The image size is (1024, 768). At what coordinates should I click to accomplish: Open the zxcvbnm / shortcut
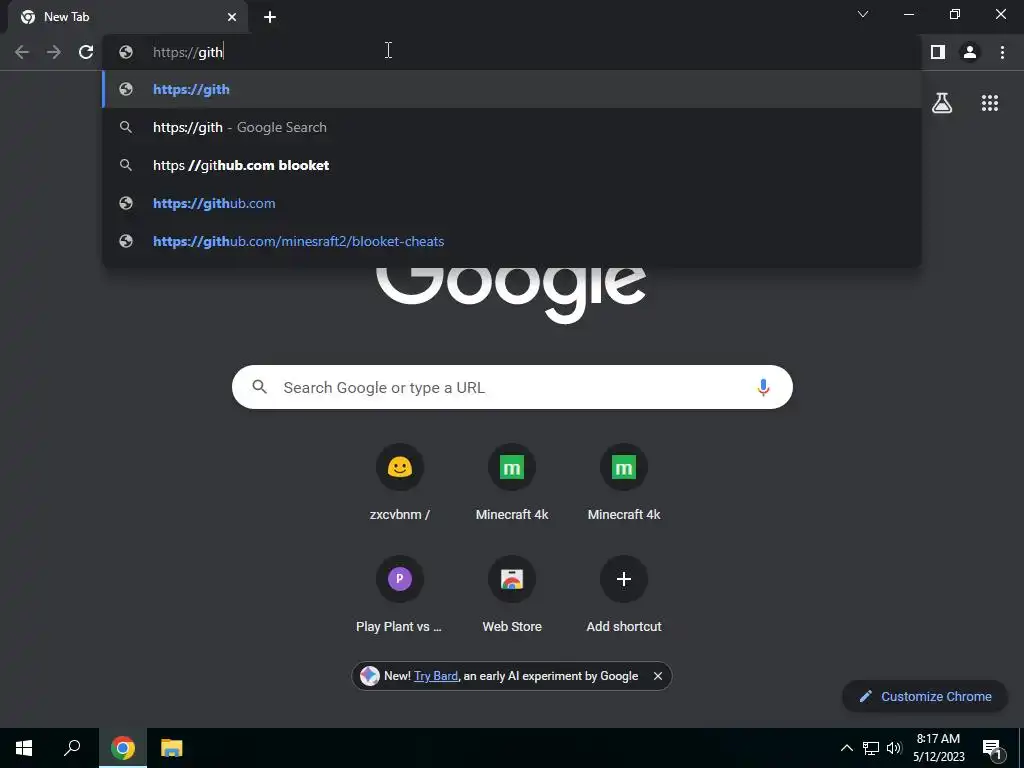click(400, 483)
